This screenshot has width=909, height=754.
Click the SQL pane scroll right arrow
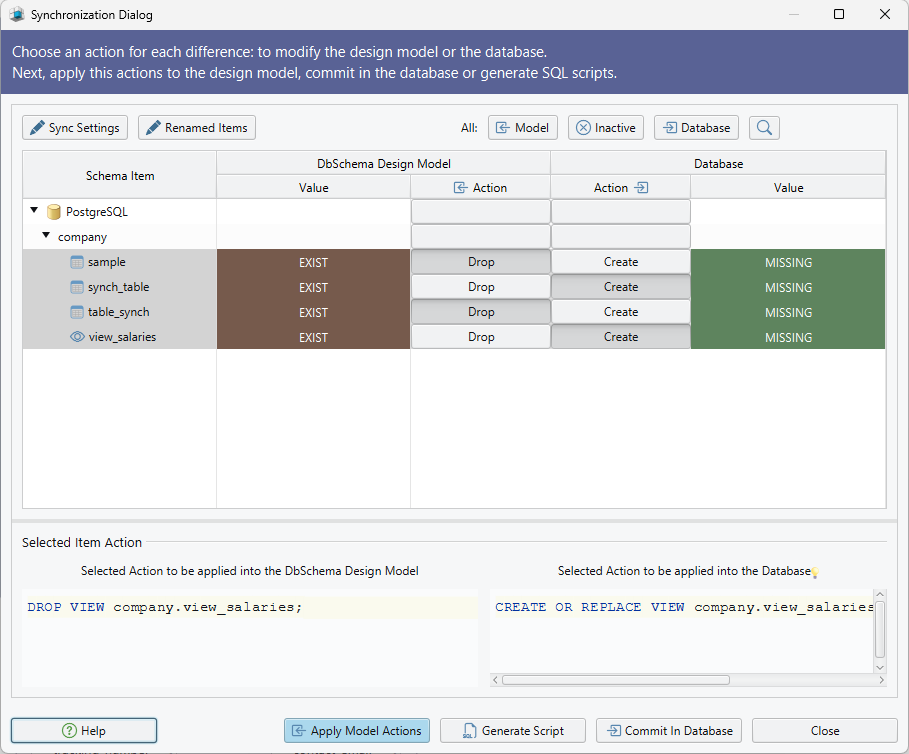[x=881, y=680]
